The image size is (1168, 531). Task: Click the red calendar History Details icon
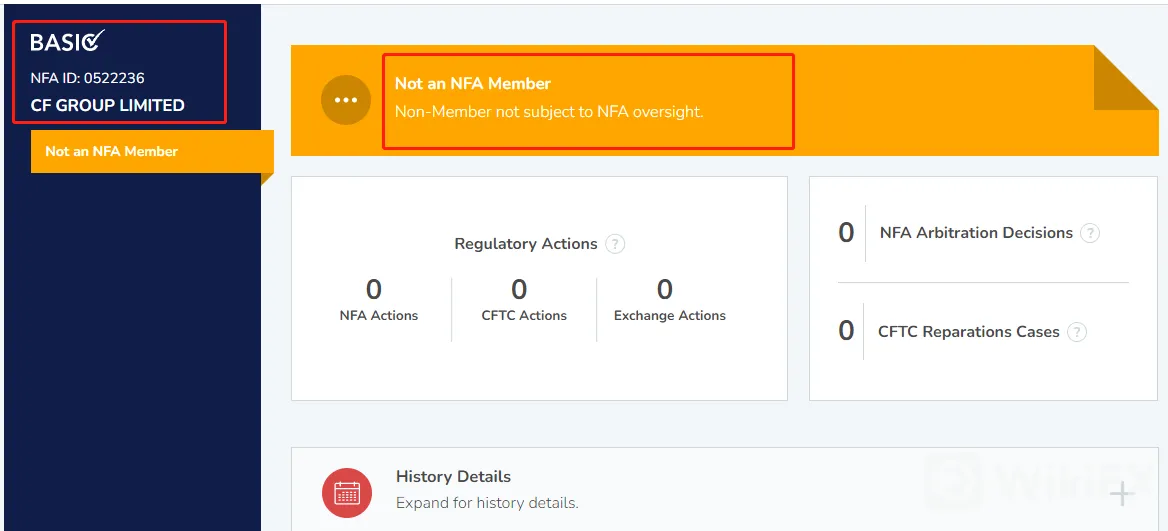pos(347,492)
